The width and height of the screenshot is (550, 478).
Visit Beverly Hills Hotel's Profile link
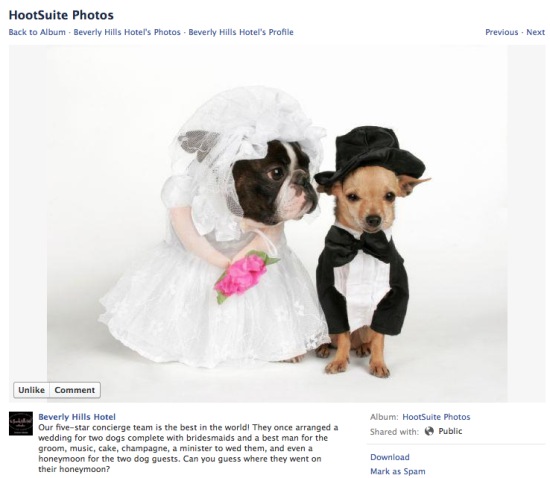click(241, 32)
